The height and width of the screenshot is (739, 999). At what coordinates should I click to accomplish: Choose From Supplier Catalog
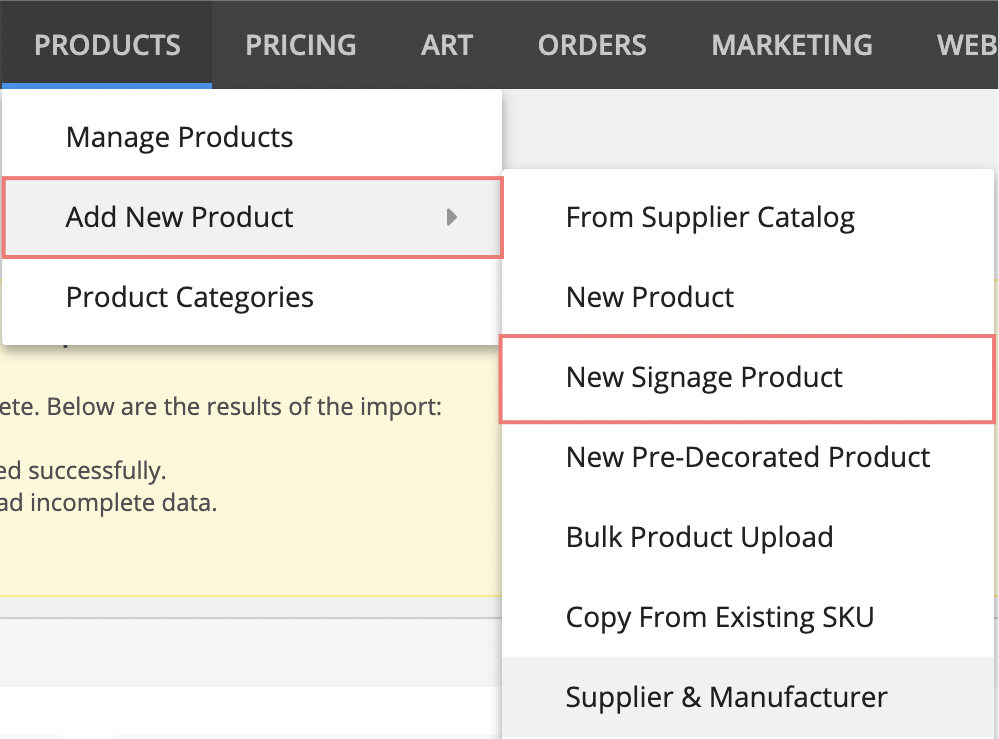pos(710,216)
